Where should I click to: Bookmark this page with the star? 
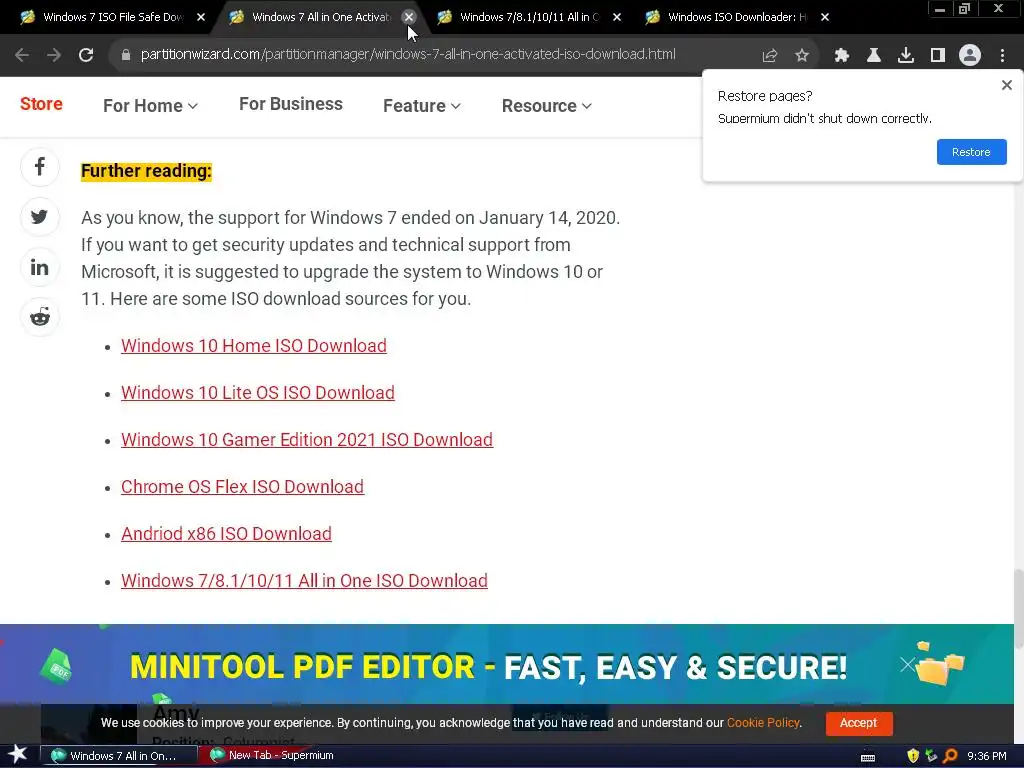[802, 56]
